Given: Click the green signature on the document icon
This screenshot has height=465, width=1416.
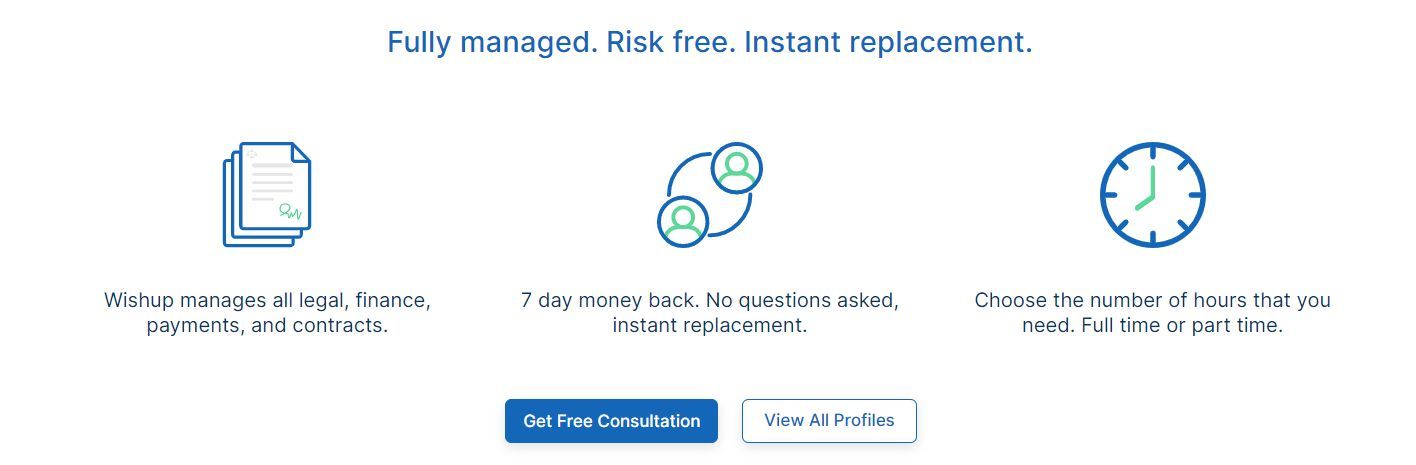Looking at the screenshot, I should click(290, 211).
